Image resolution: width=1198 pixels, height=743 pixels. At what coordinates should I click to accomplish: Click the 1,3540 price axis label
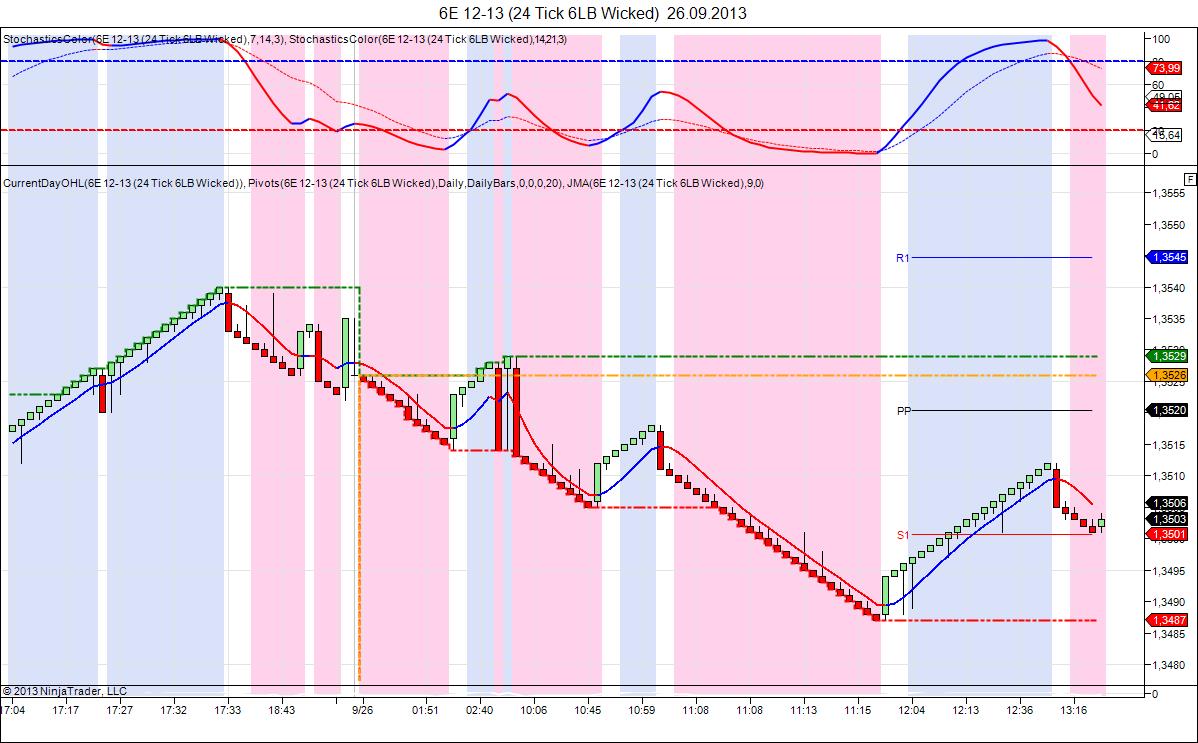pyautogui.click(x=1169, y=287)
